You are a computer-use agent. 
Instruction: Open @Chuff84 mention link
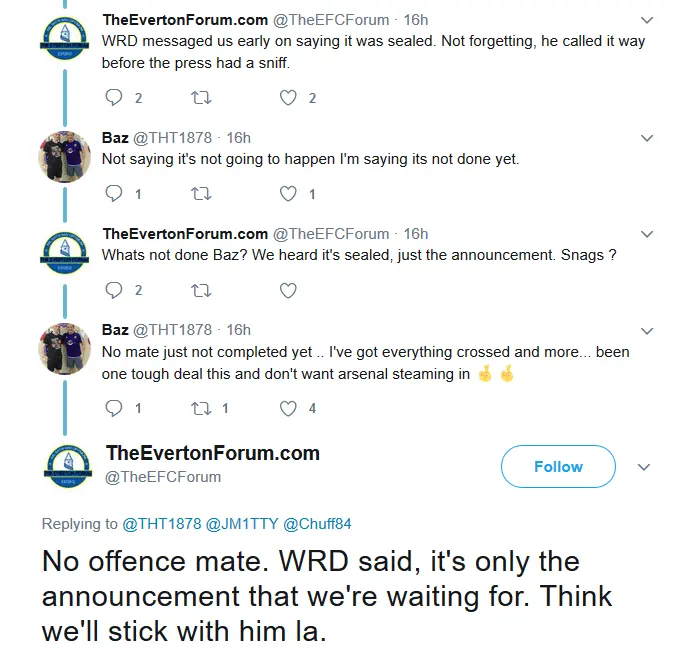(x=318, y=524)
